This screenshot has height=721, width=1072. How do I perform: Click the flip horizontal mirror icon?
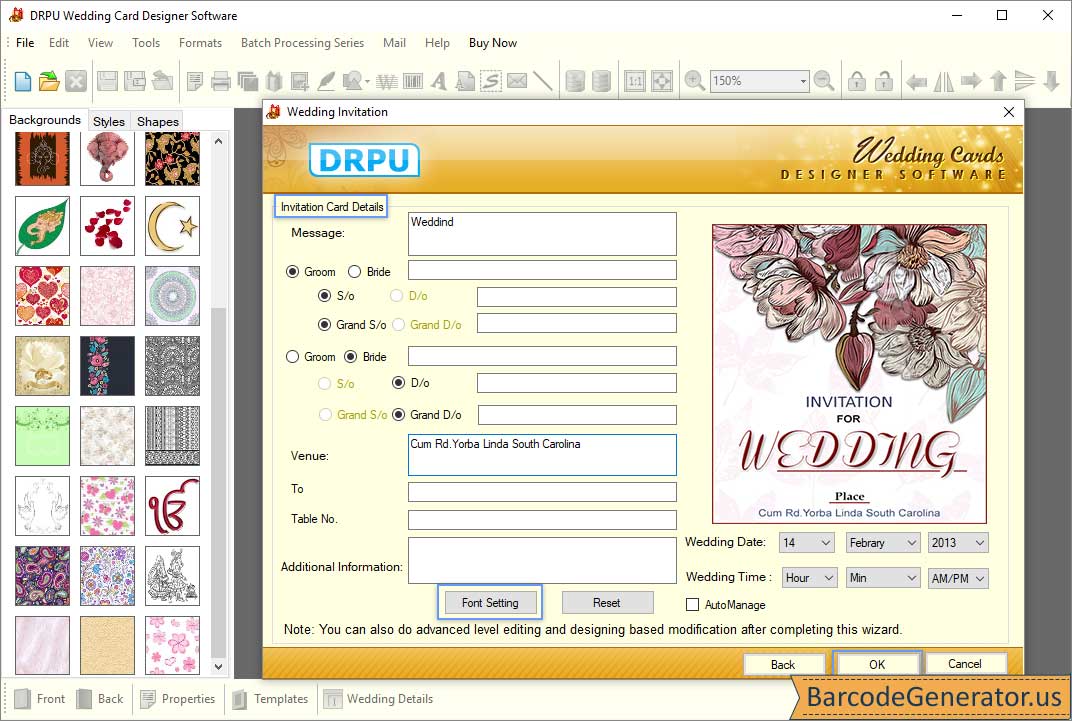943,81
